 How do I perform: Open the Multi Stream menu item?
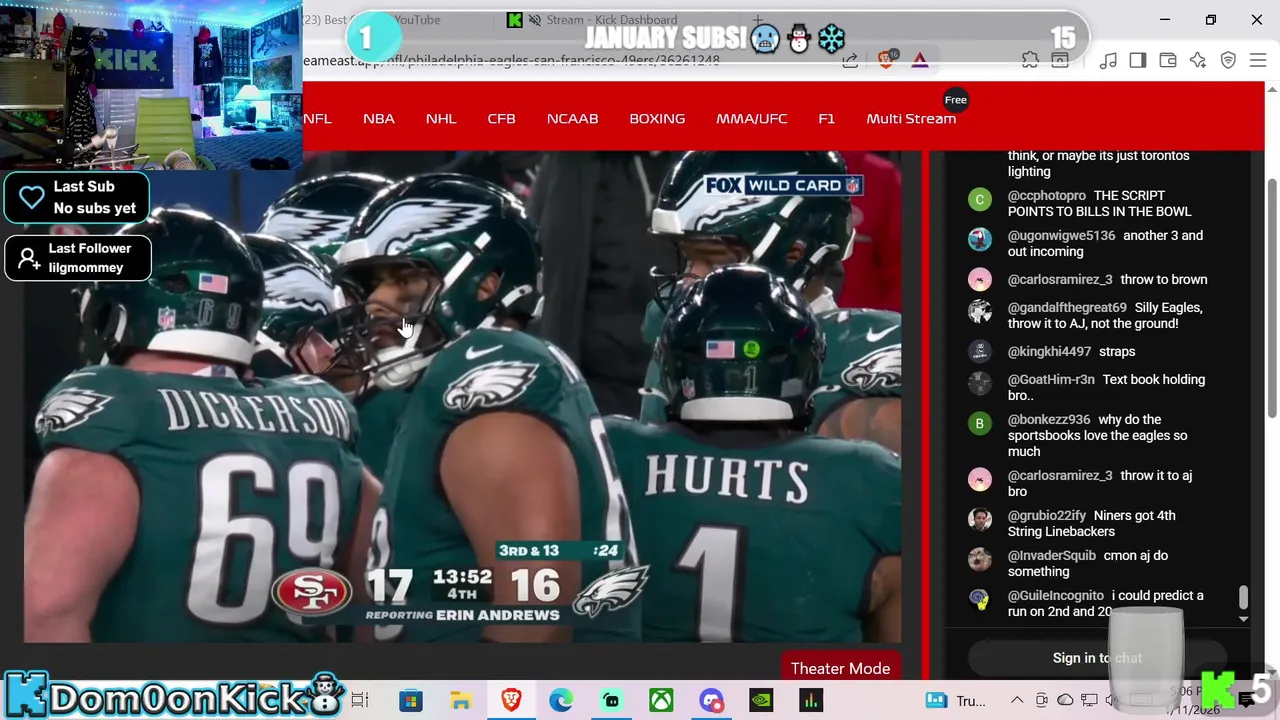(x=911, y=118)
